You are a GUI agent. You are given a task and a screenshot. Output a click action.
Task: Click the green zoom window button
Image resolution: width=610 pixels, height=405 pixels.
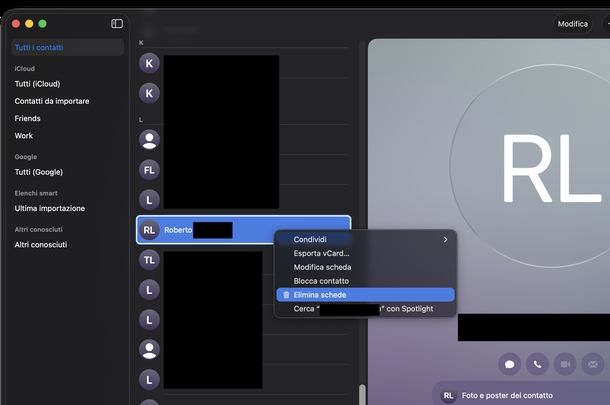click(x=42, y=24)
